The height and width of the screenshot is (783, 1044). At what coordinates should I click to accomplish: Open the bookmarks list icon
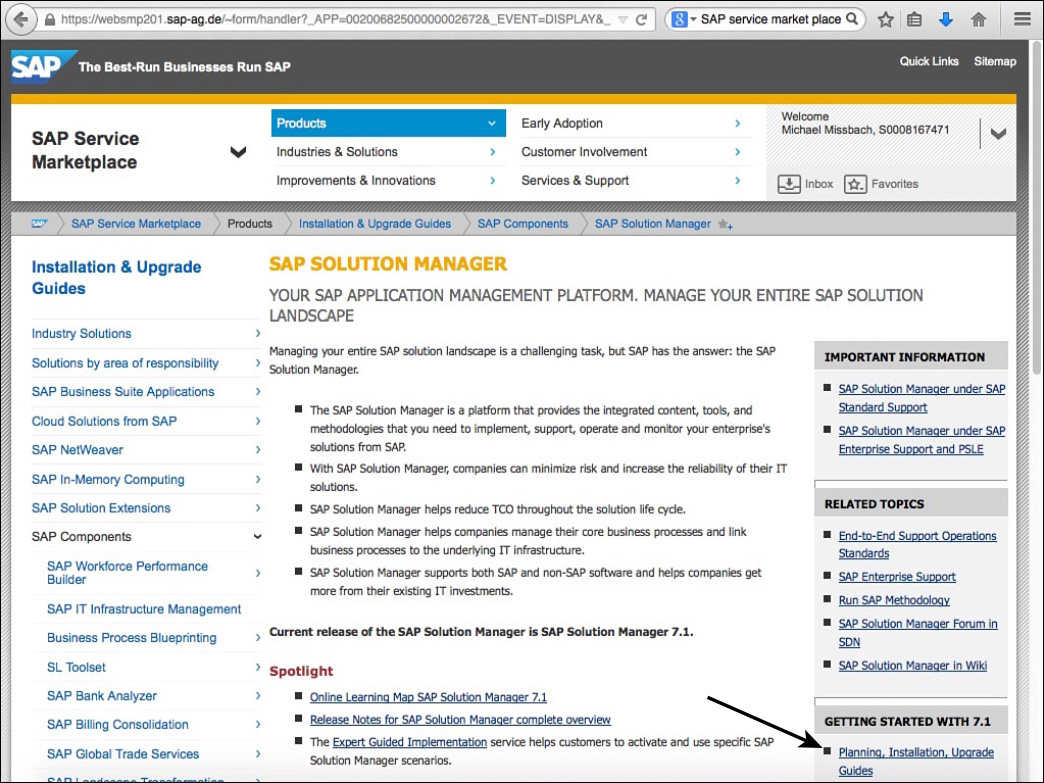(915, 20)
